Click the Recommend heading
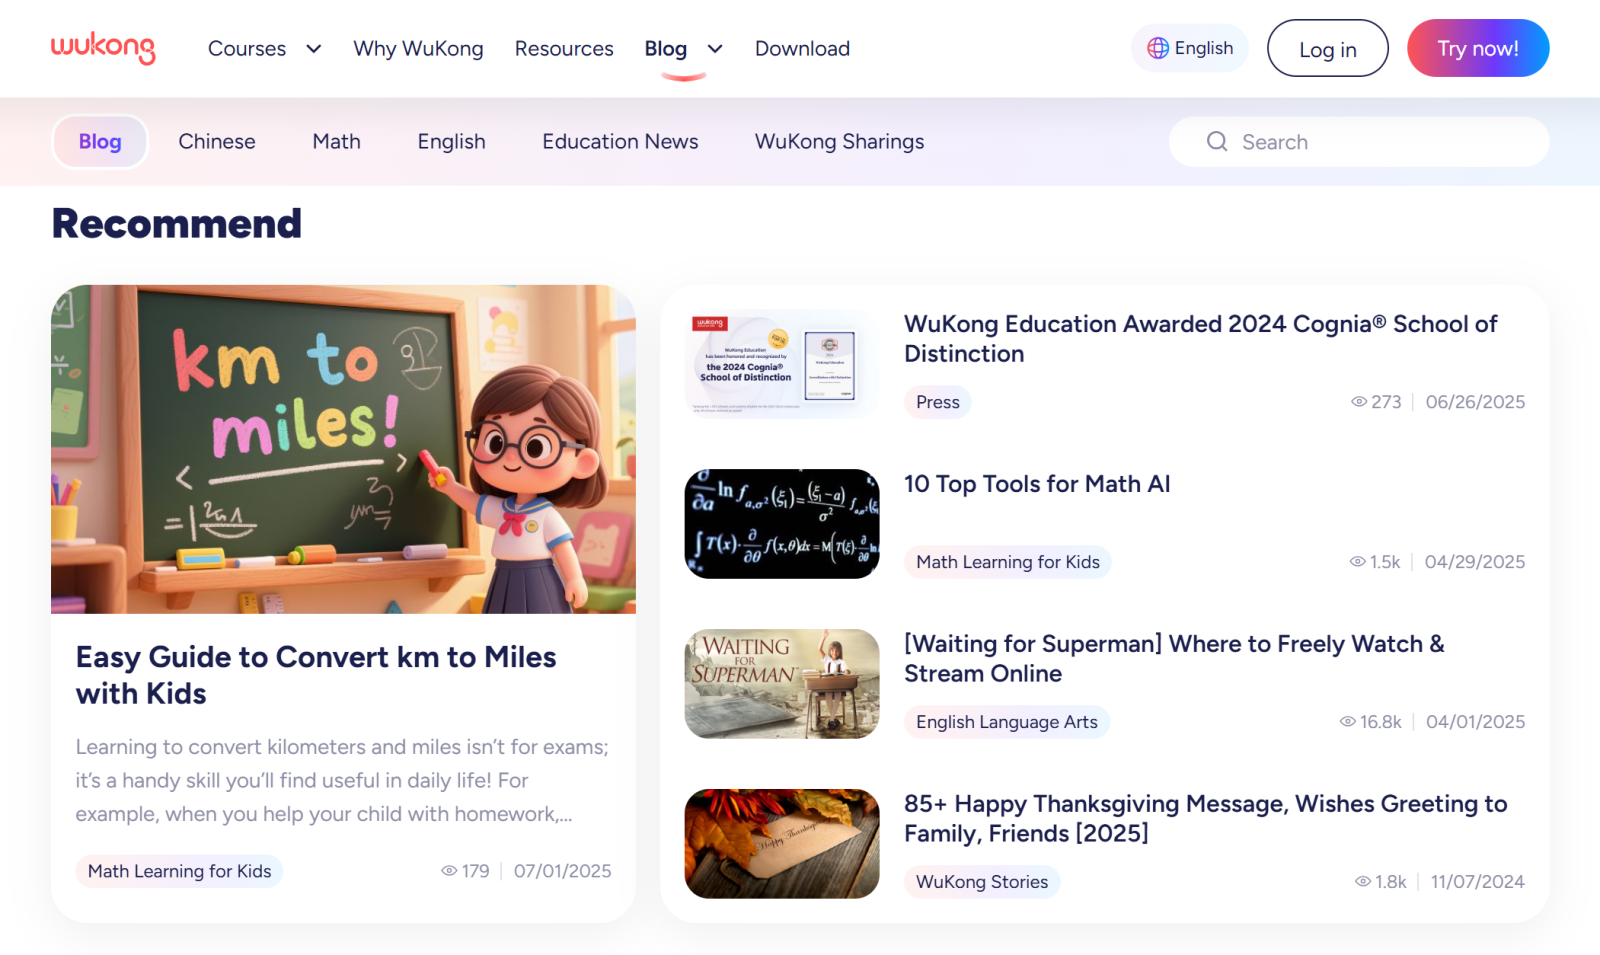The height and width of the screenshot is (955, 1600). point(177,224)
